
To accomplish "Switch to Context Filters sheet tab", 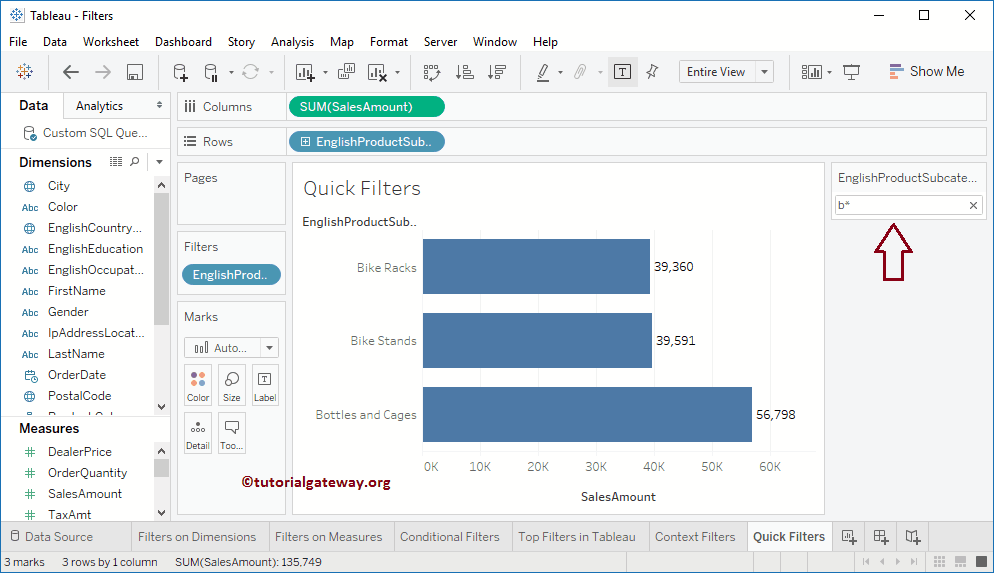I will (x=695, y=537).
